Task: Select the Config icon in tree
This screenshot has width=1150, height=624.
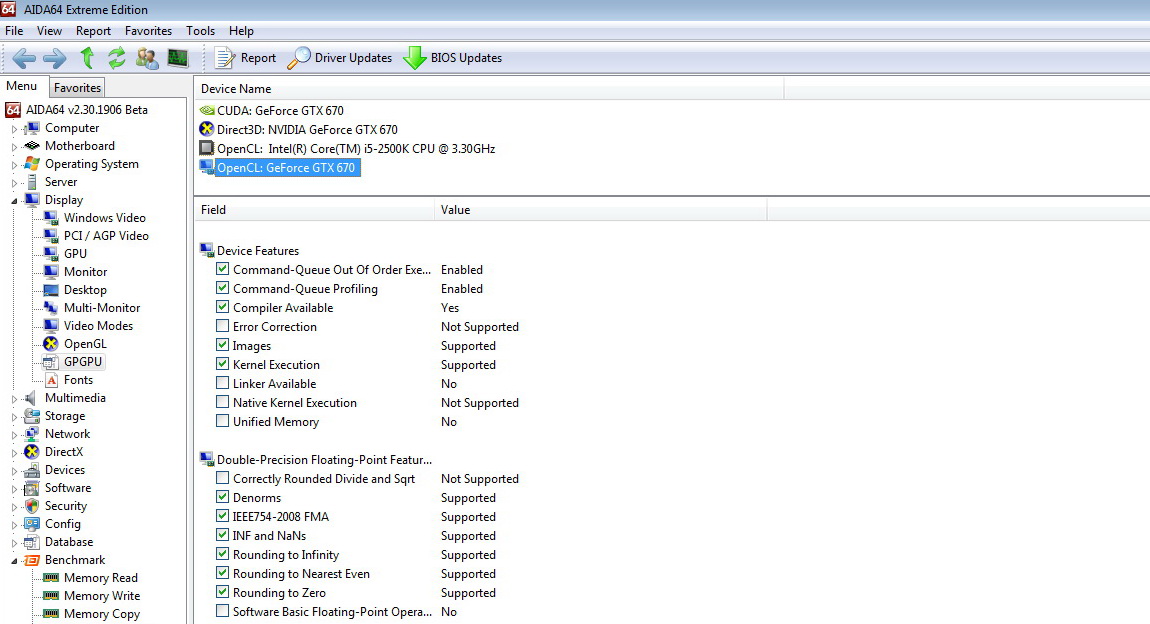Action: click(x=32, y=524)
